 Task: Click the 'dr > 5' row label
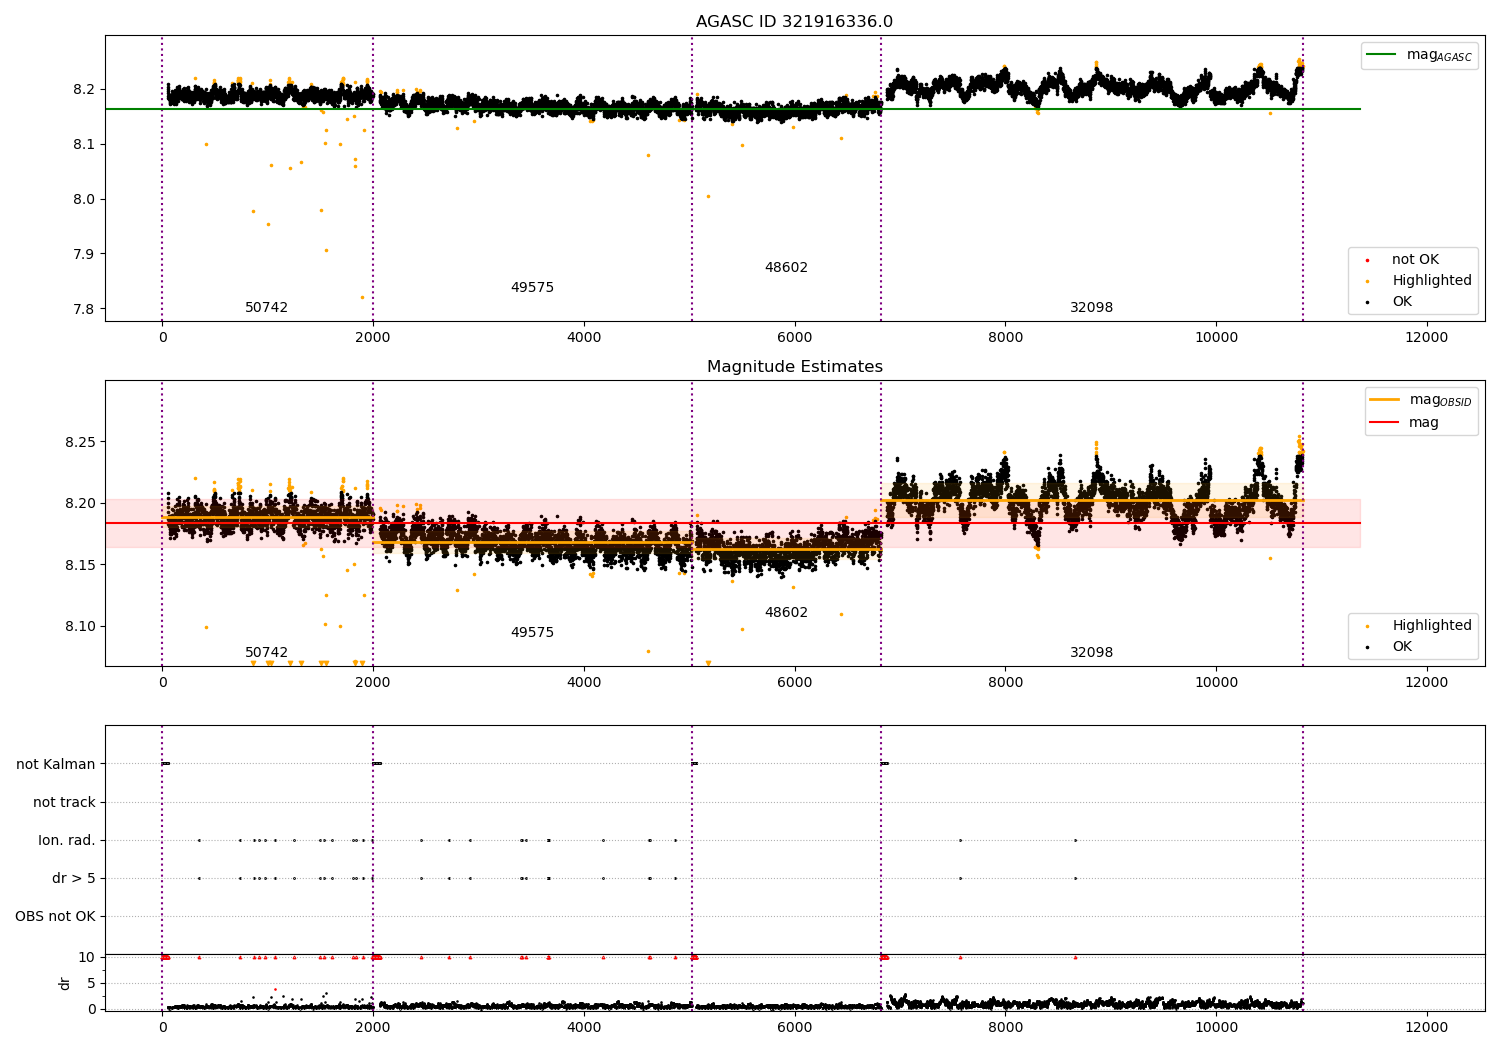pos(74,879)
